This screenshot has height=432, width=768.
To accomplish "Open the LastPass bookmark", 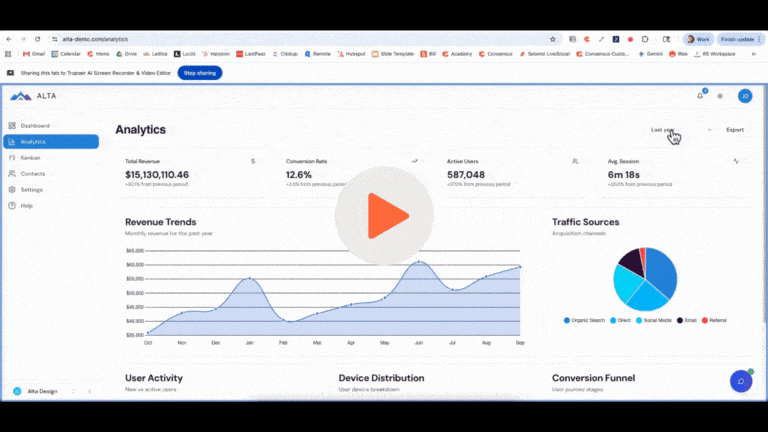I will pyautogui.click(x=251, y=54).
